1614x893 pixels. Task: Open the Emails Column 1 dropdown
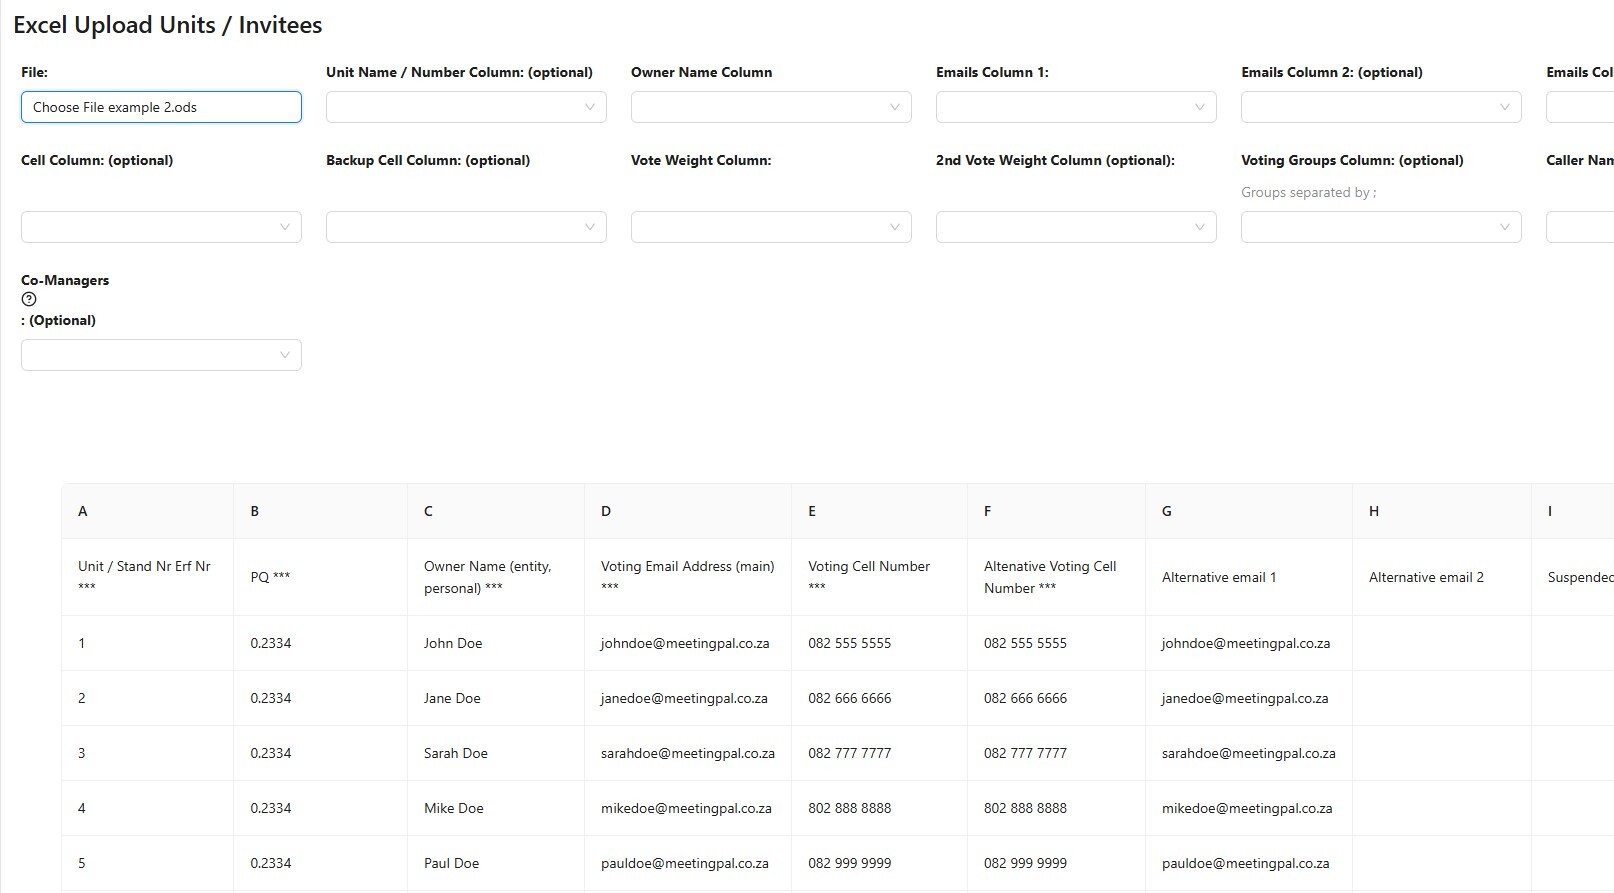pyautogui.click(x=1075, y=107)
